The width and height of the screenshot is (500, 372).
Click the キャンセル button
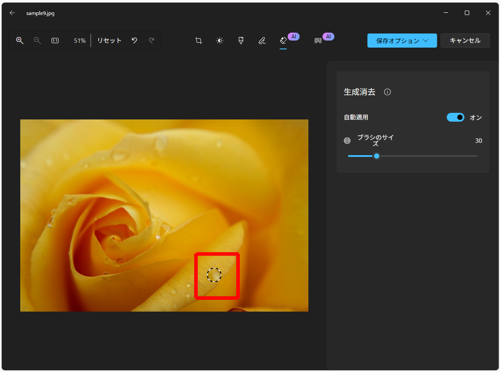(x=465, y=41)
